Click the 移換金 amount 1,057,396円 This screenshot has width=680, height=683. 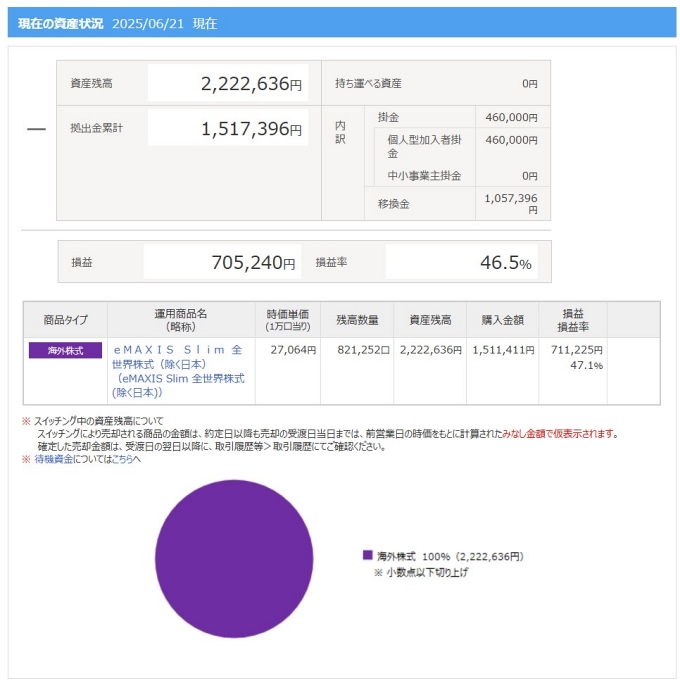coord(511,203)
